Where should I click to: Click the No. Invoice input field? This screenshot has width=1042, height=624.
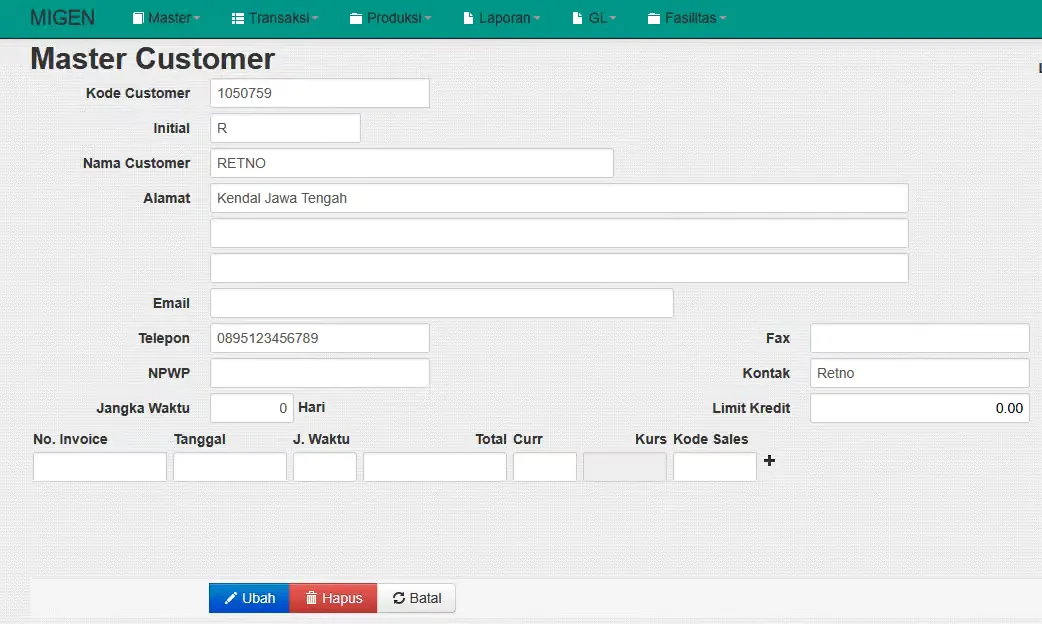(x=100, y=467)
